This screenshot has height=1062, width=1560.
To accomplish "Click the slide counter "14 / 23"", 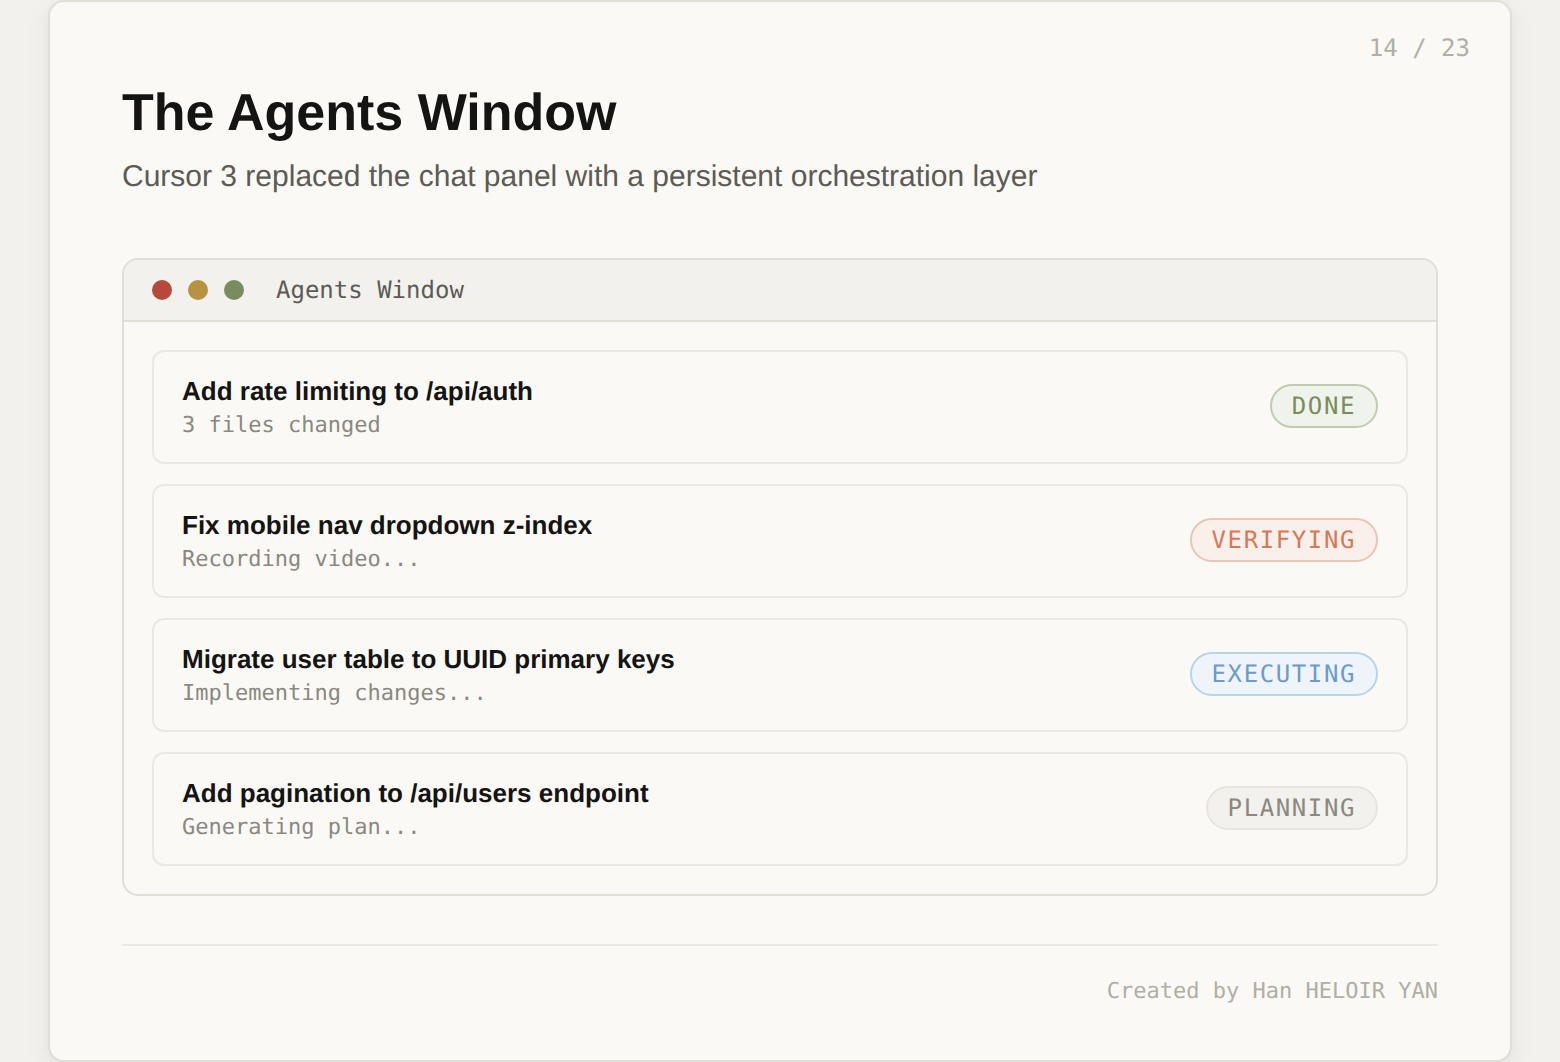I will (x=1419, y=48).
